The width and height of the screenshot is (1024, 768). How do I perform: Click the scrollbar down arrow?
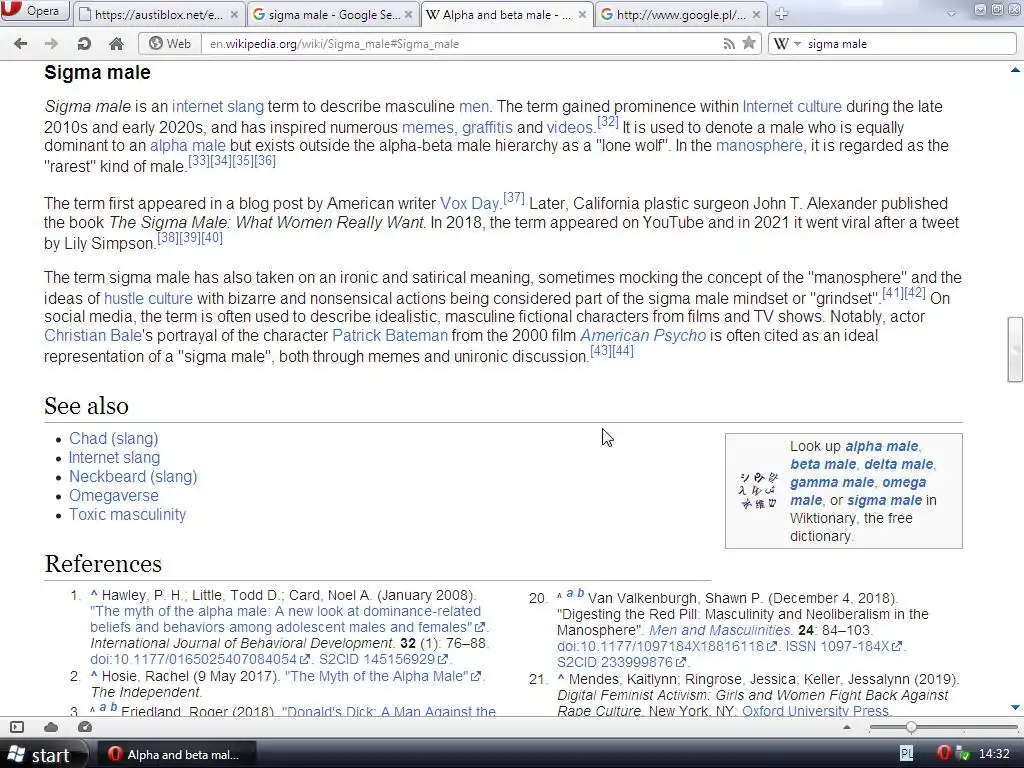(1015, 707)
